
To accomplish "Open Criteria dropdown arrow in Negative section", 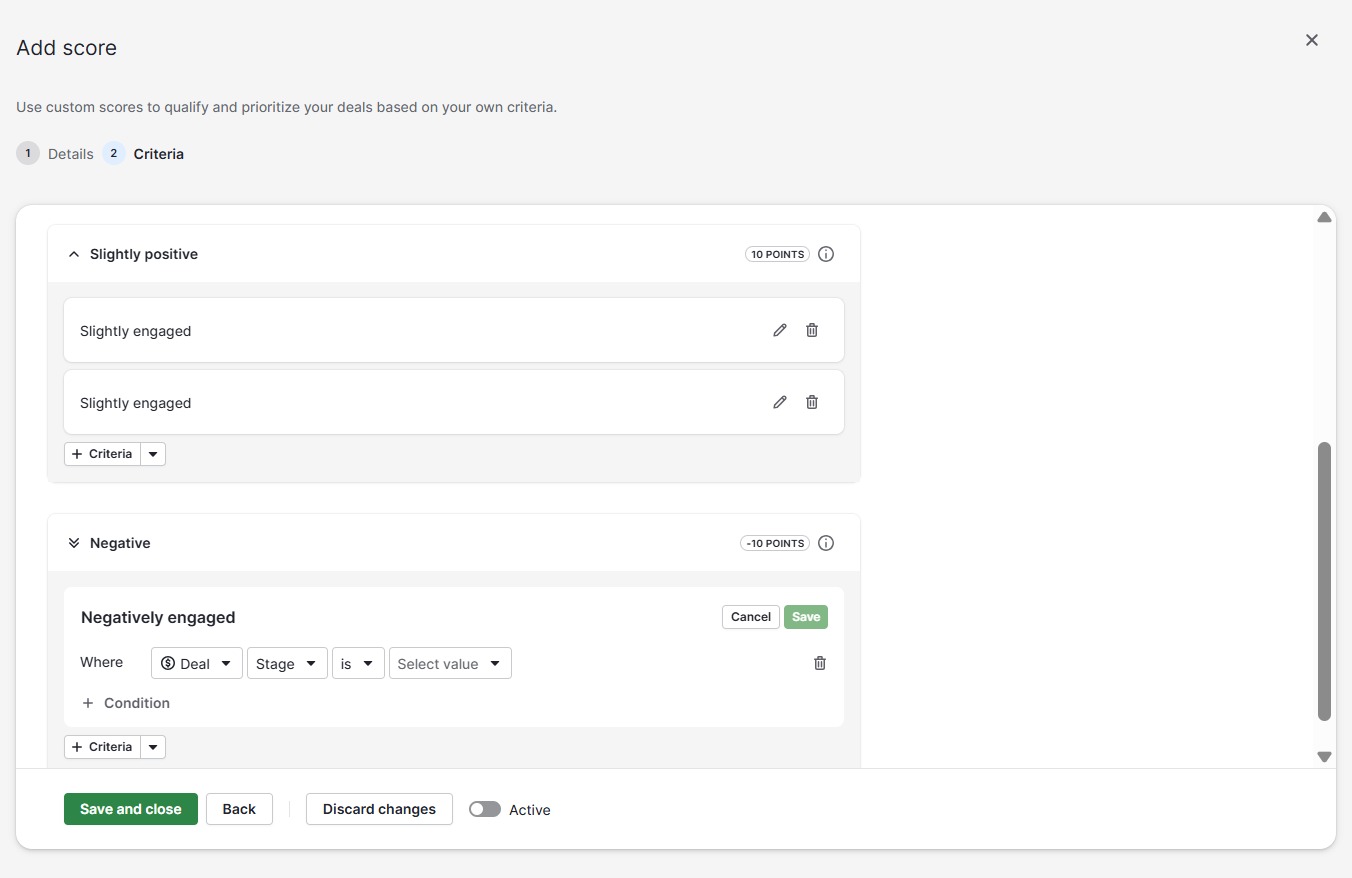I will [153, 747].
